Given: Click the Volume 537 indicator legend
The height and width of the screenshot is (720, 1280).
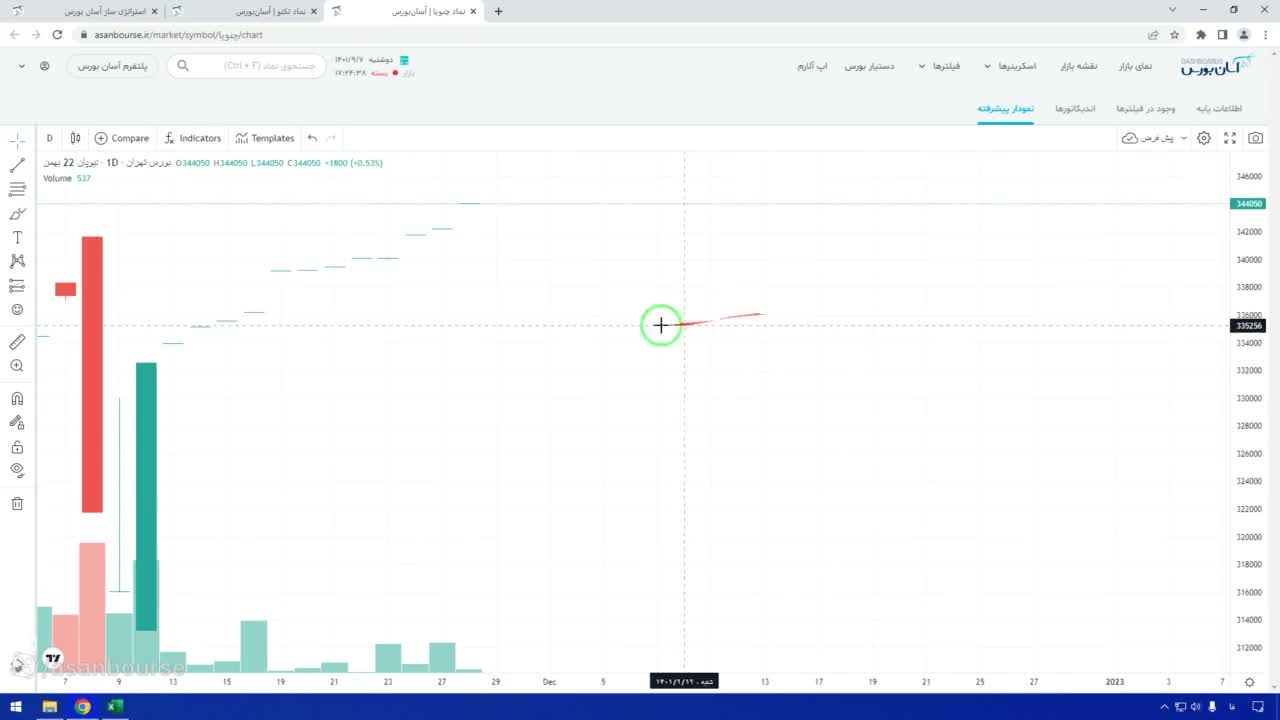Looking at the screenshot, I should 67,178.
